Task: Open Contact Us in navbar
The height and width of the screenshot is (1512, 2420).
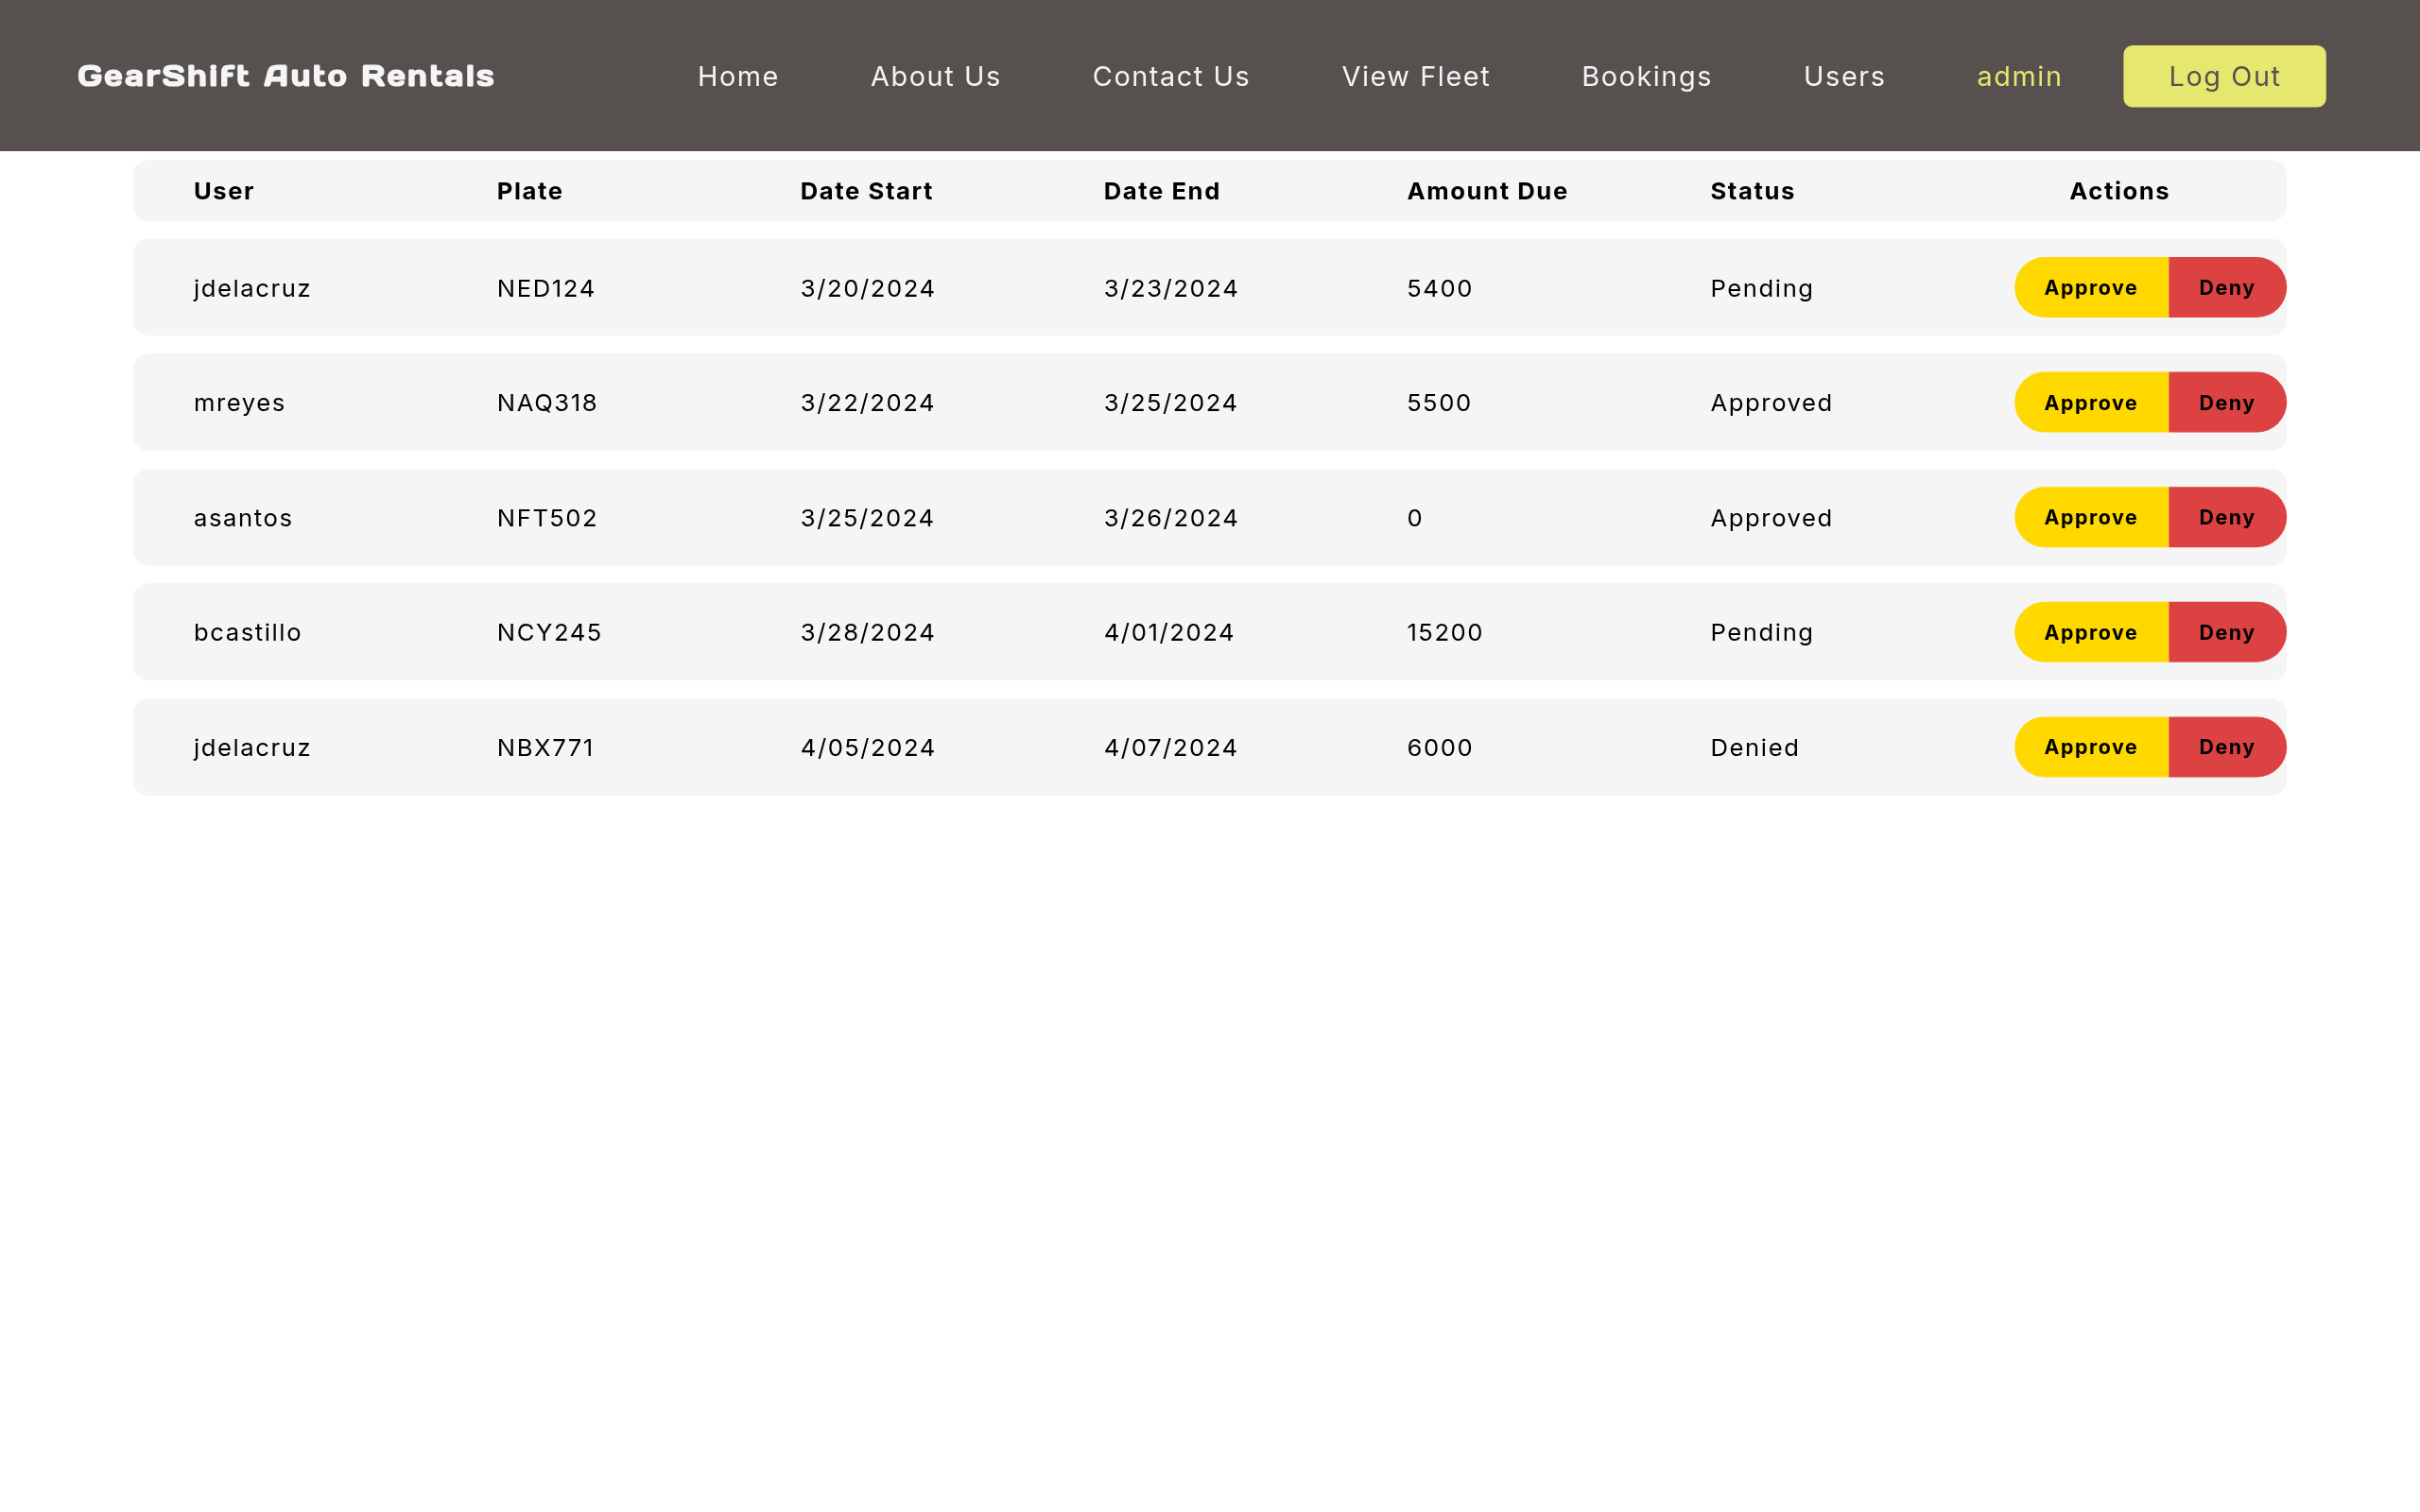Action: pos(1171,76)
